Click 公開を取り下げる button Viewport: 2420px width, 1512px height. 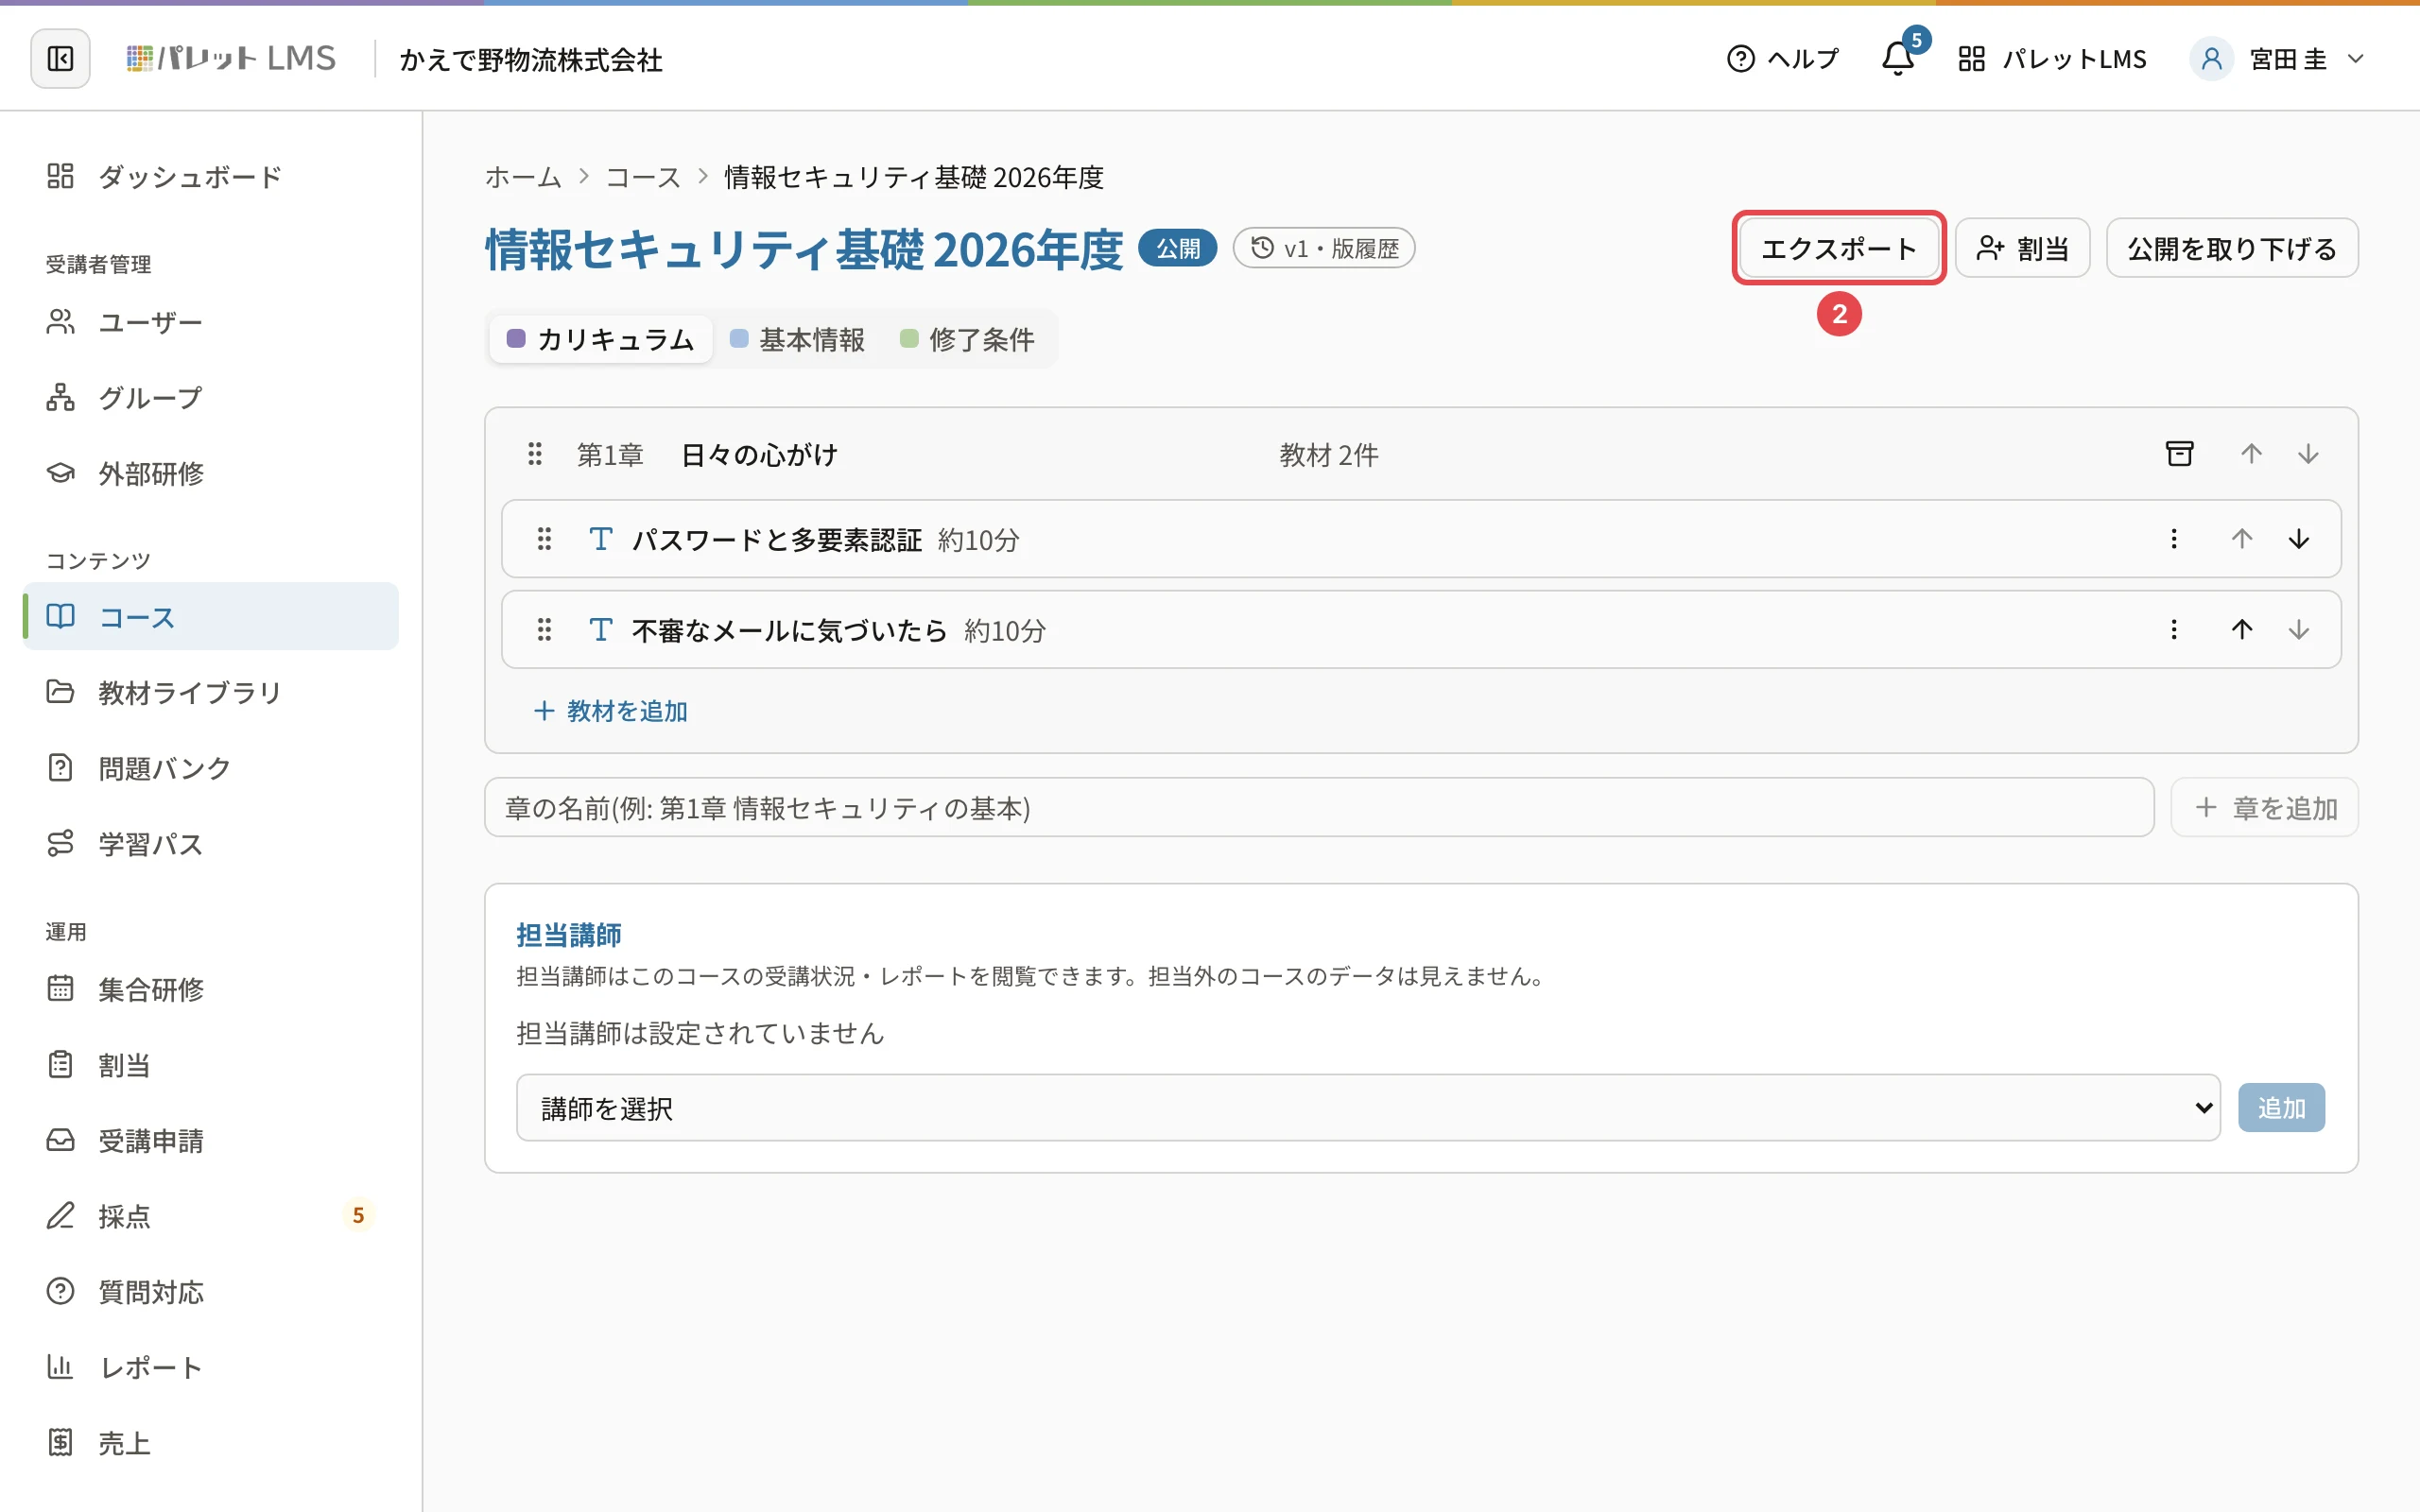pos(2232,248)
